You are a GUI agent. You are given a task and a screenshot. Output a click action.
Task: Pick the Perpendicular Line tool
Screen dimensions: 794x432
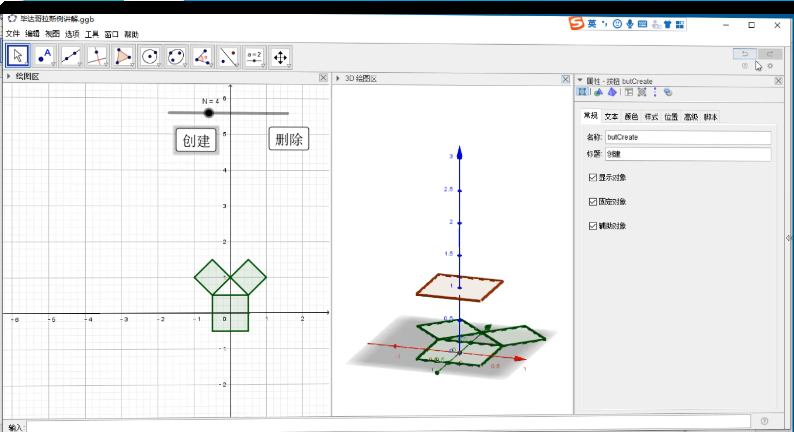(97, 56)
